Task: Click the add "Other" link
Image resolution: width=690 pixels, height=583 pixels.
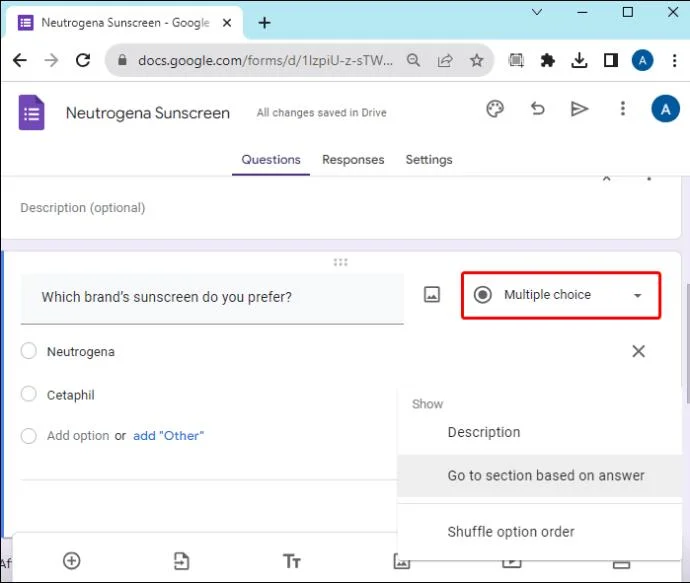Action: 169,436
